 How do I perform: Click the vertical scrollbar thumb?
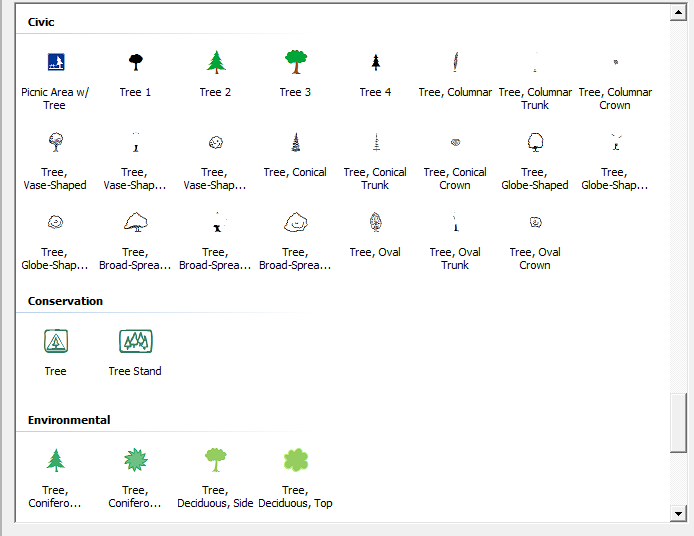click(x=678, y=423)
